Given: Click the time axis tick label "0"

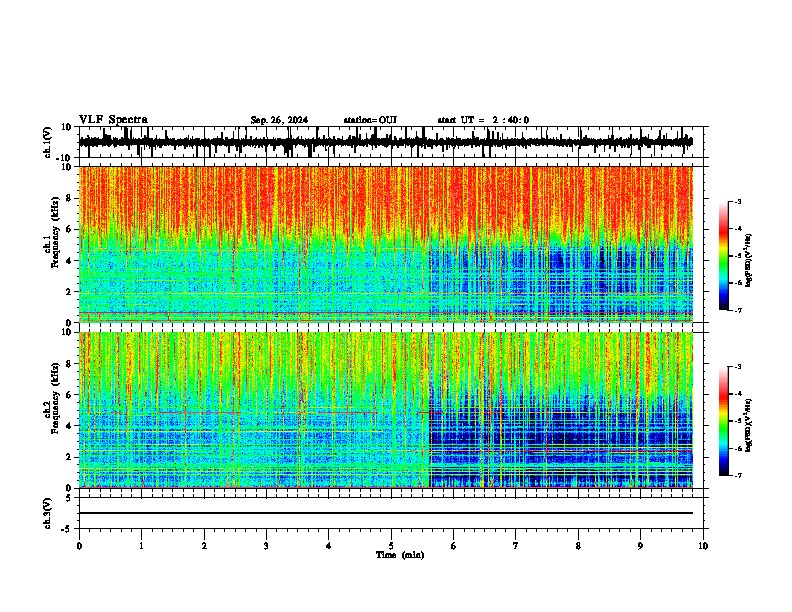Looking at the screenshot, I should coord(79,546).
